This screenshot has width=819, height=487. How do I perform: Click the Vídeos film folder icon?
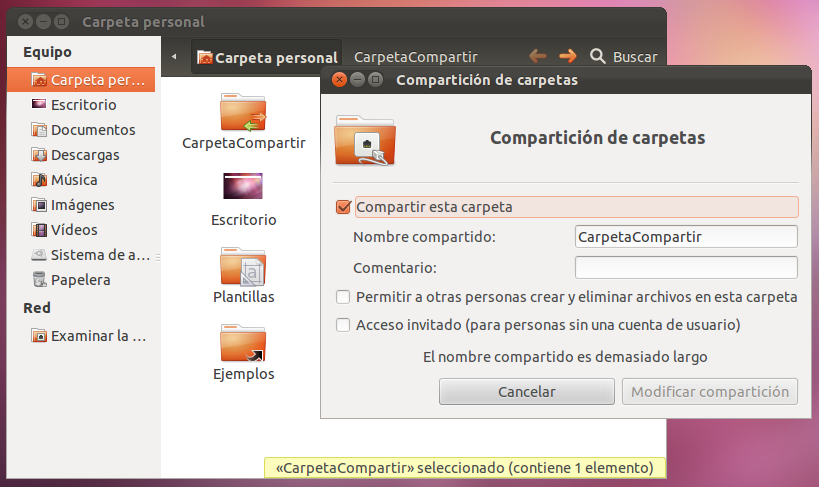pos(39,229)
